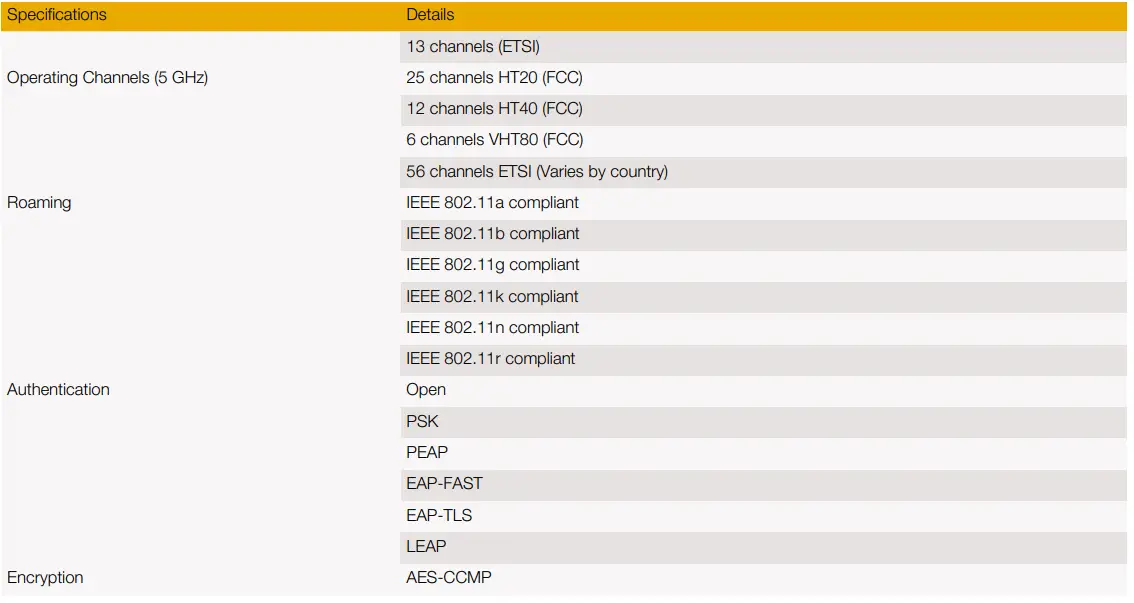1134x603 pixels.
Task: Click the LEAP authentication row
Action: [x=426, y=546]
